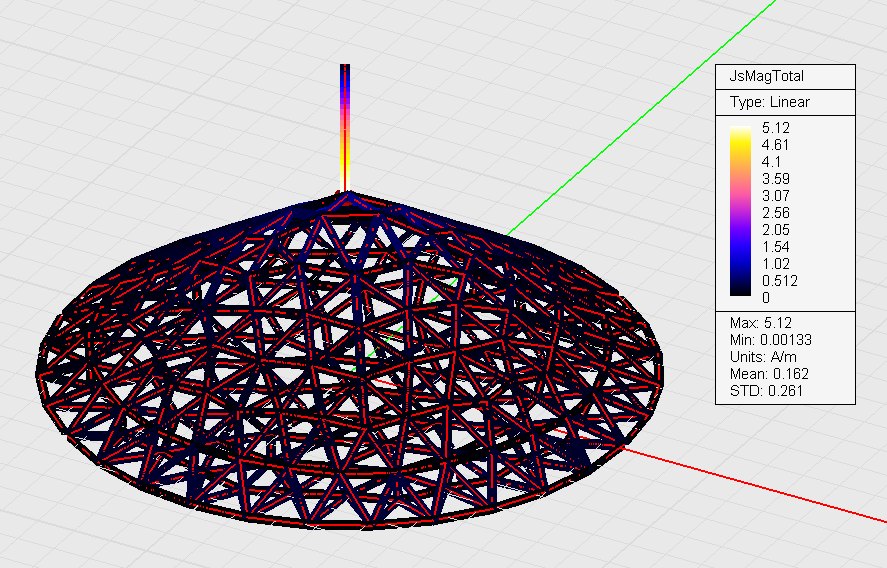Click the color gradient bar in legend

click(741, 212)
